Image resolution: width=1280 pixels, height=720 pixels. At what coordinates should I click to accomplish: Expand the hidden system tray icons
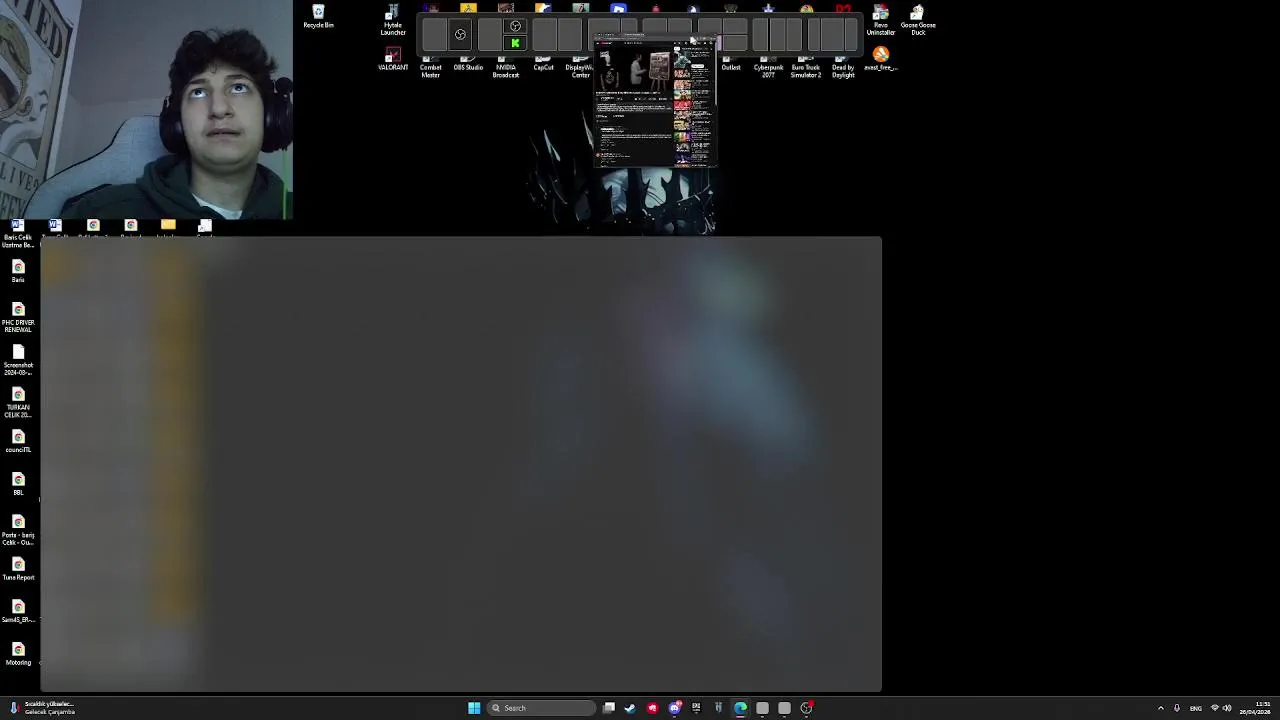(1161, 708)
